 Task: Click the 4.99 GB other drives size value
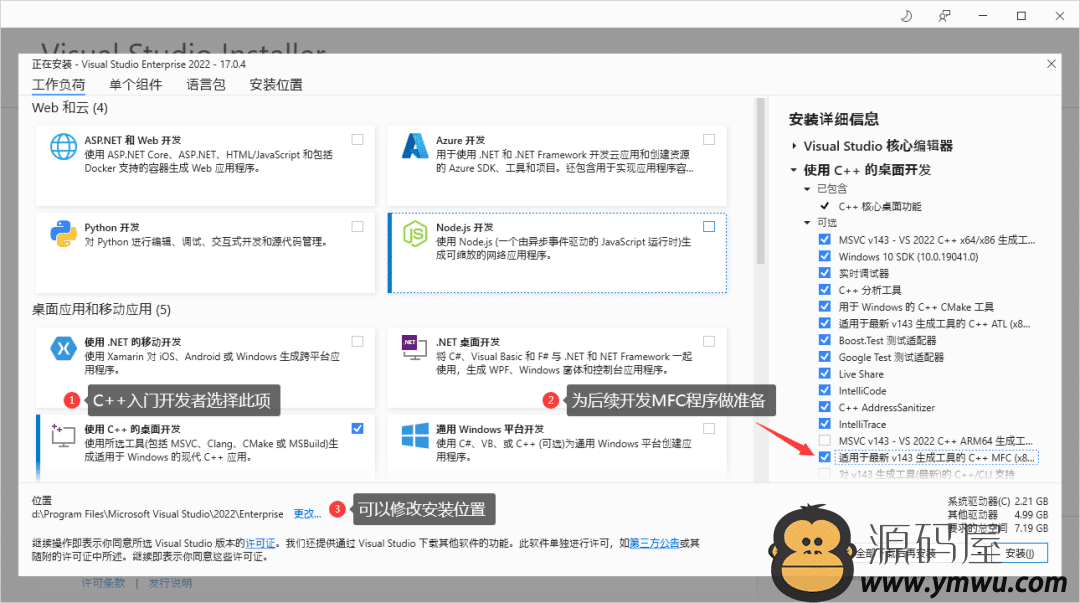tap(1031, 515)
